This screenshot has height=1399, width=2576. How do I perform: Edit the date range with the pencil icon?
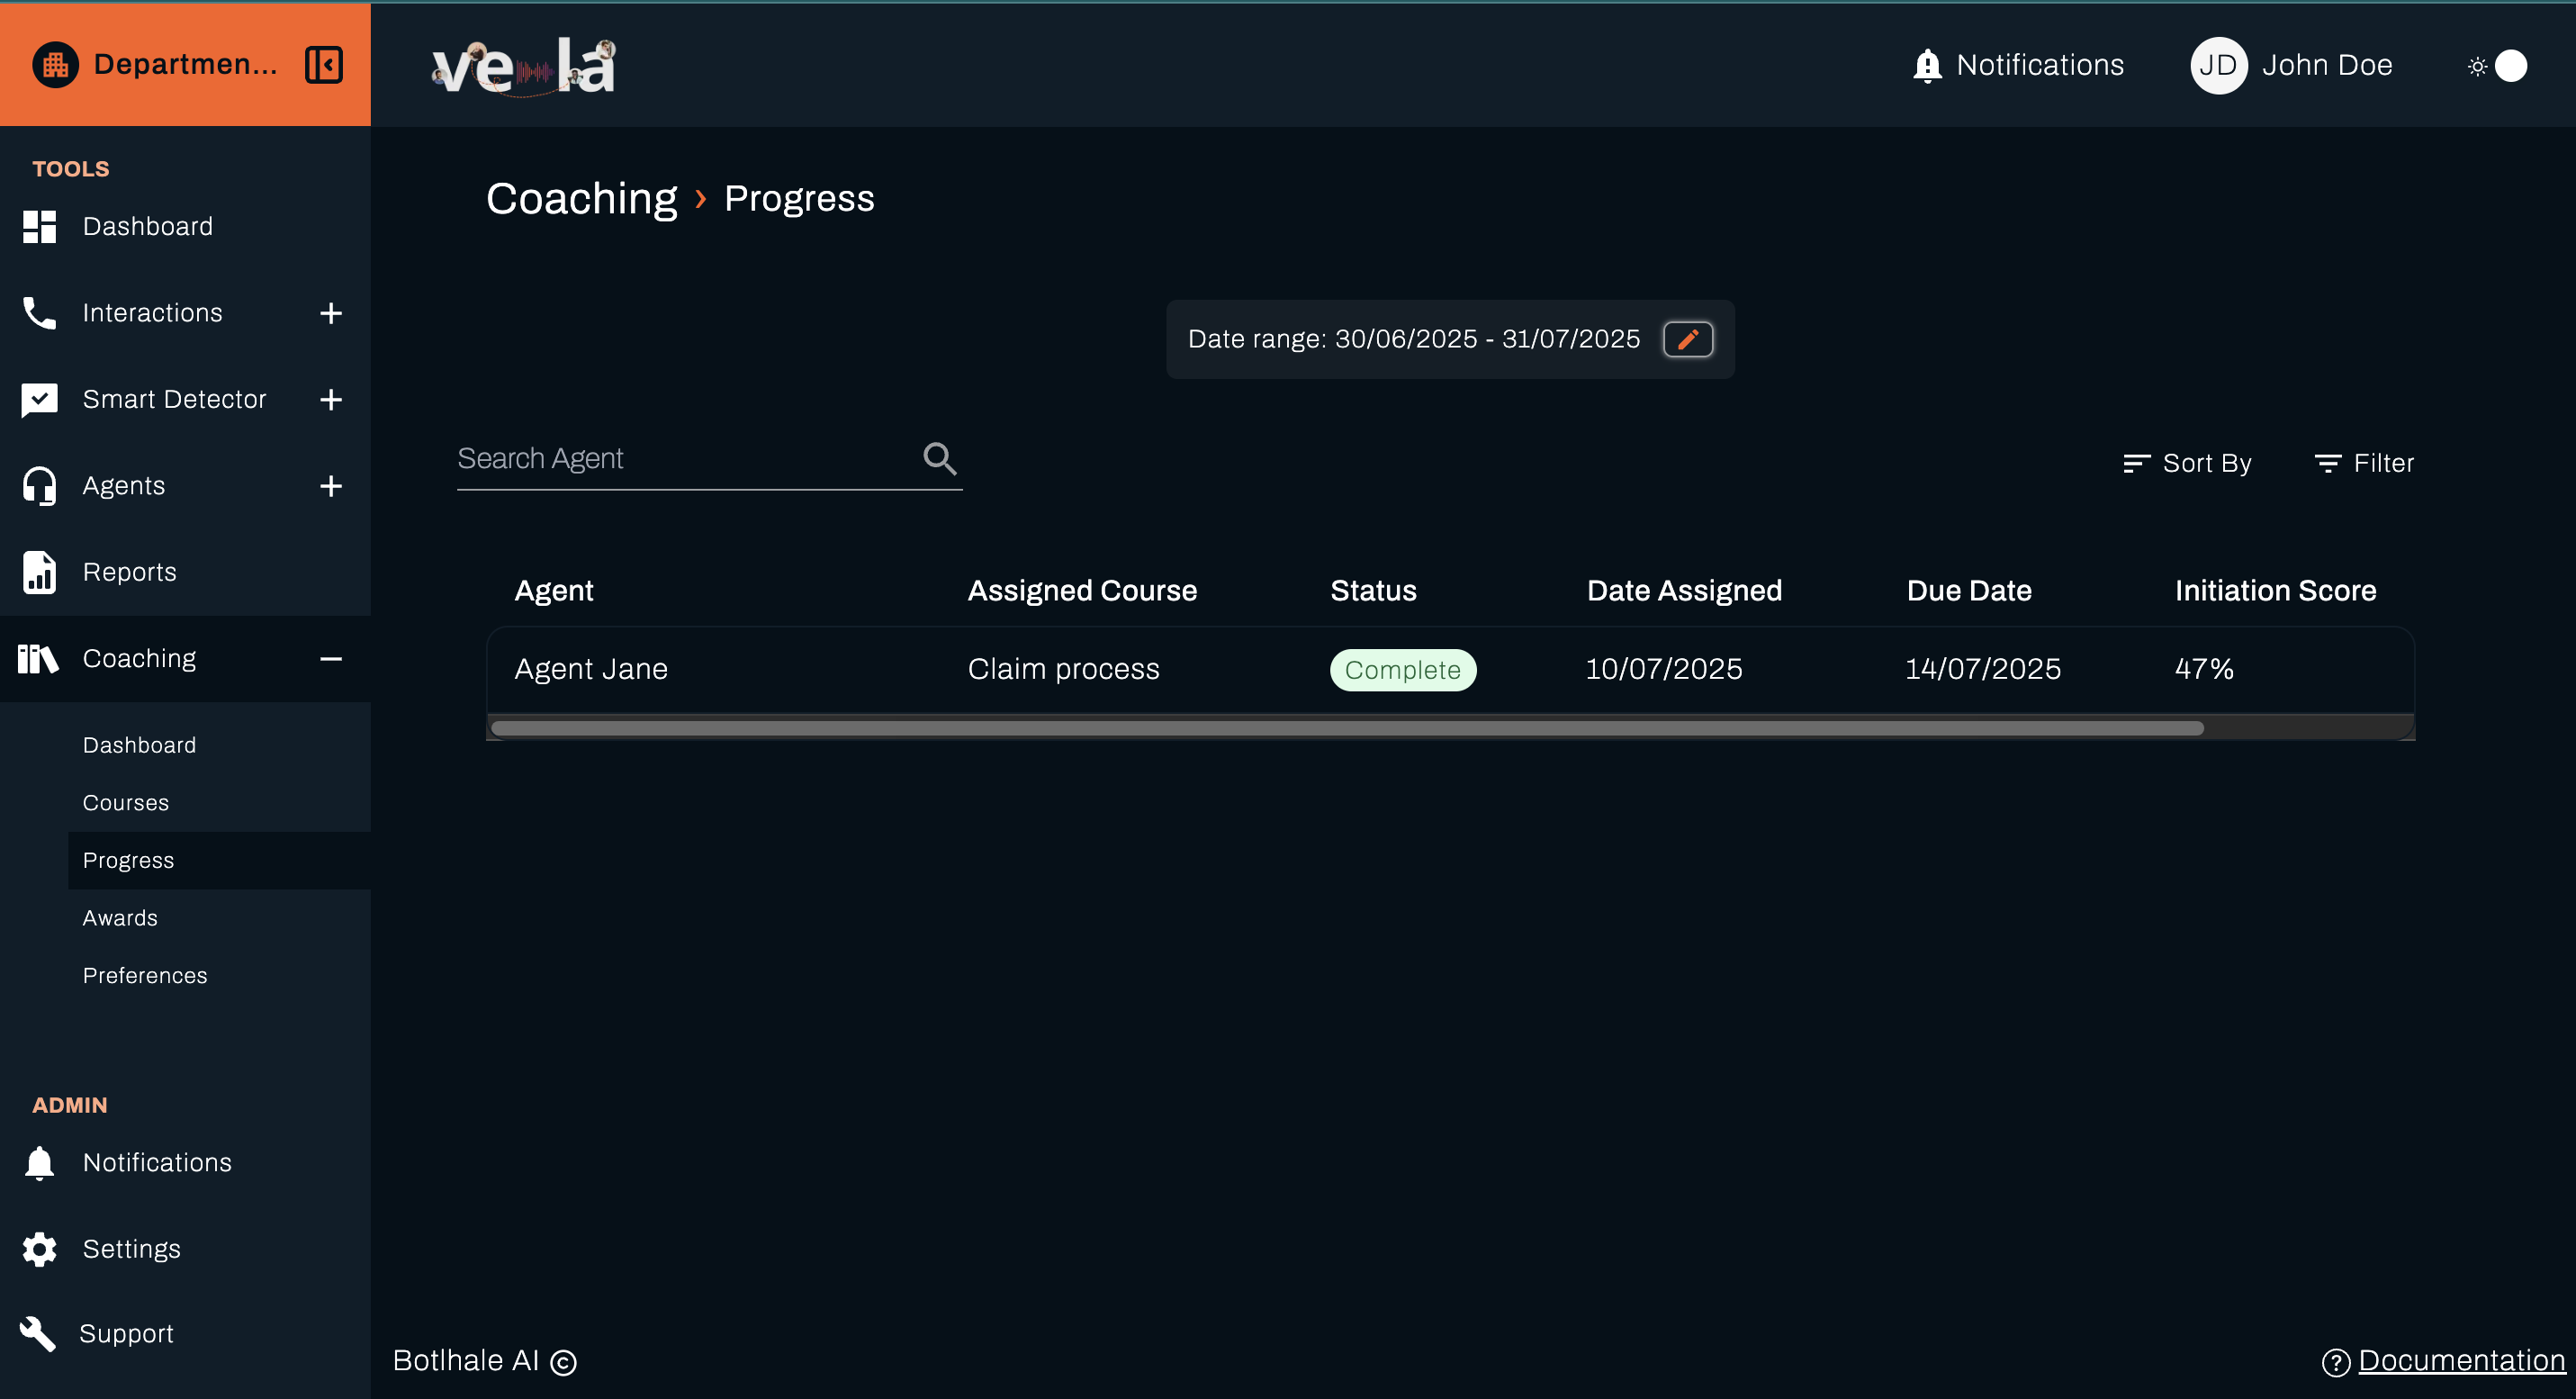coord(1688,339)
